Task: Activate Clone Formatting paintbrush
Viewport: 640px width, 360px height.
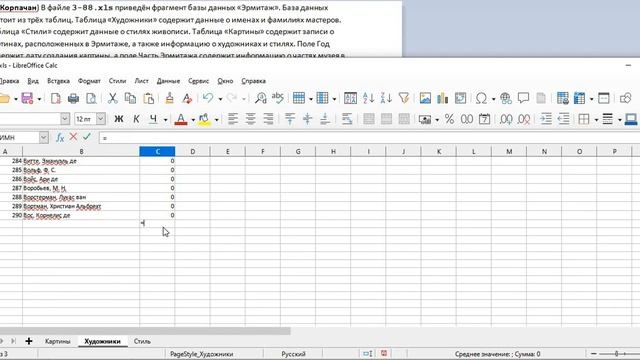Action: 169,98
